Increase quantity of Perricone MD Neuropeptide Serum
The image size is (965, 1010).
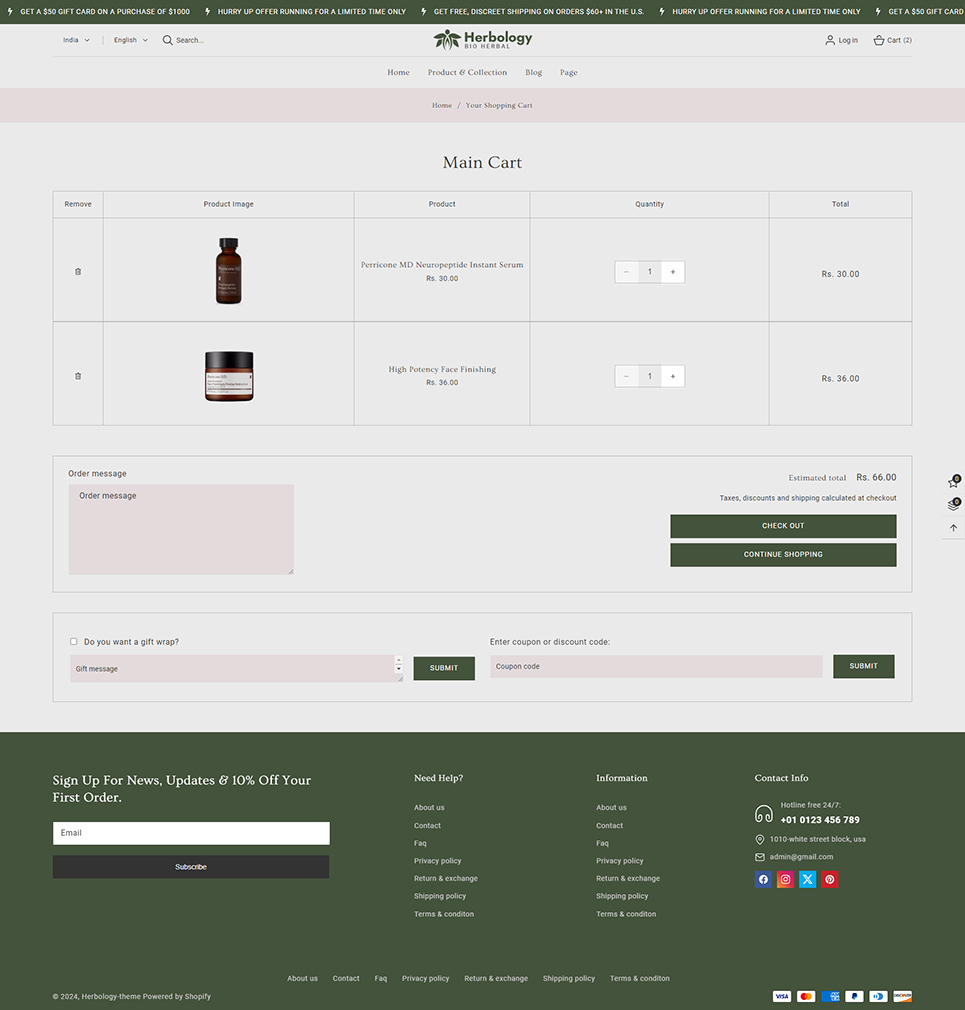pyautogui.click(x=673, y=272)
